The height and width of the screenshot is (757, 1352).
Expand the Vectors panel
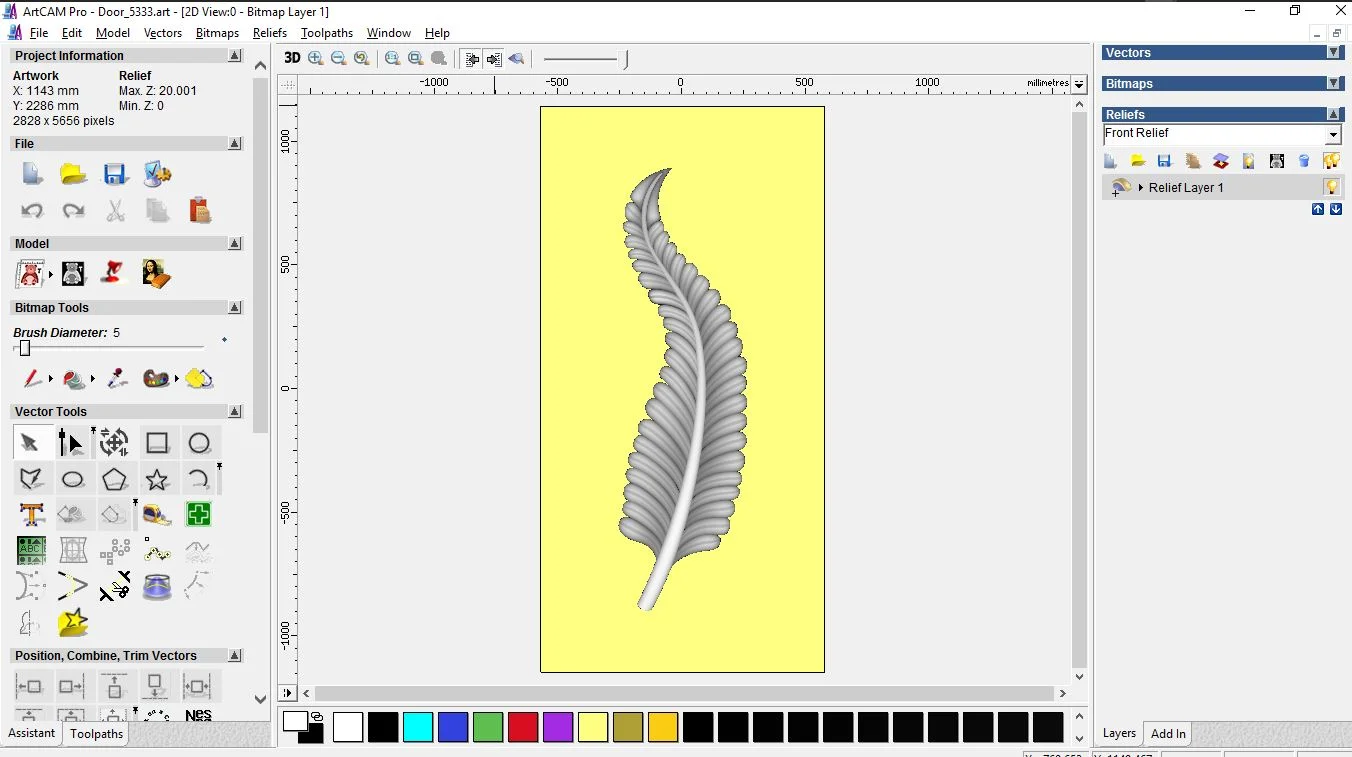[1333, 53]
